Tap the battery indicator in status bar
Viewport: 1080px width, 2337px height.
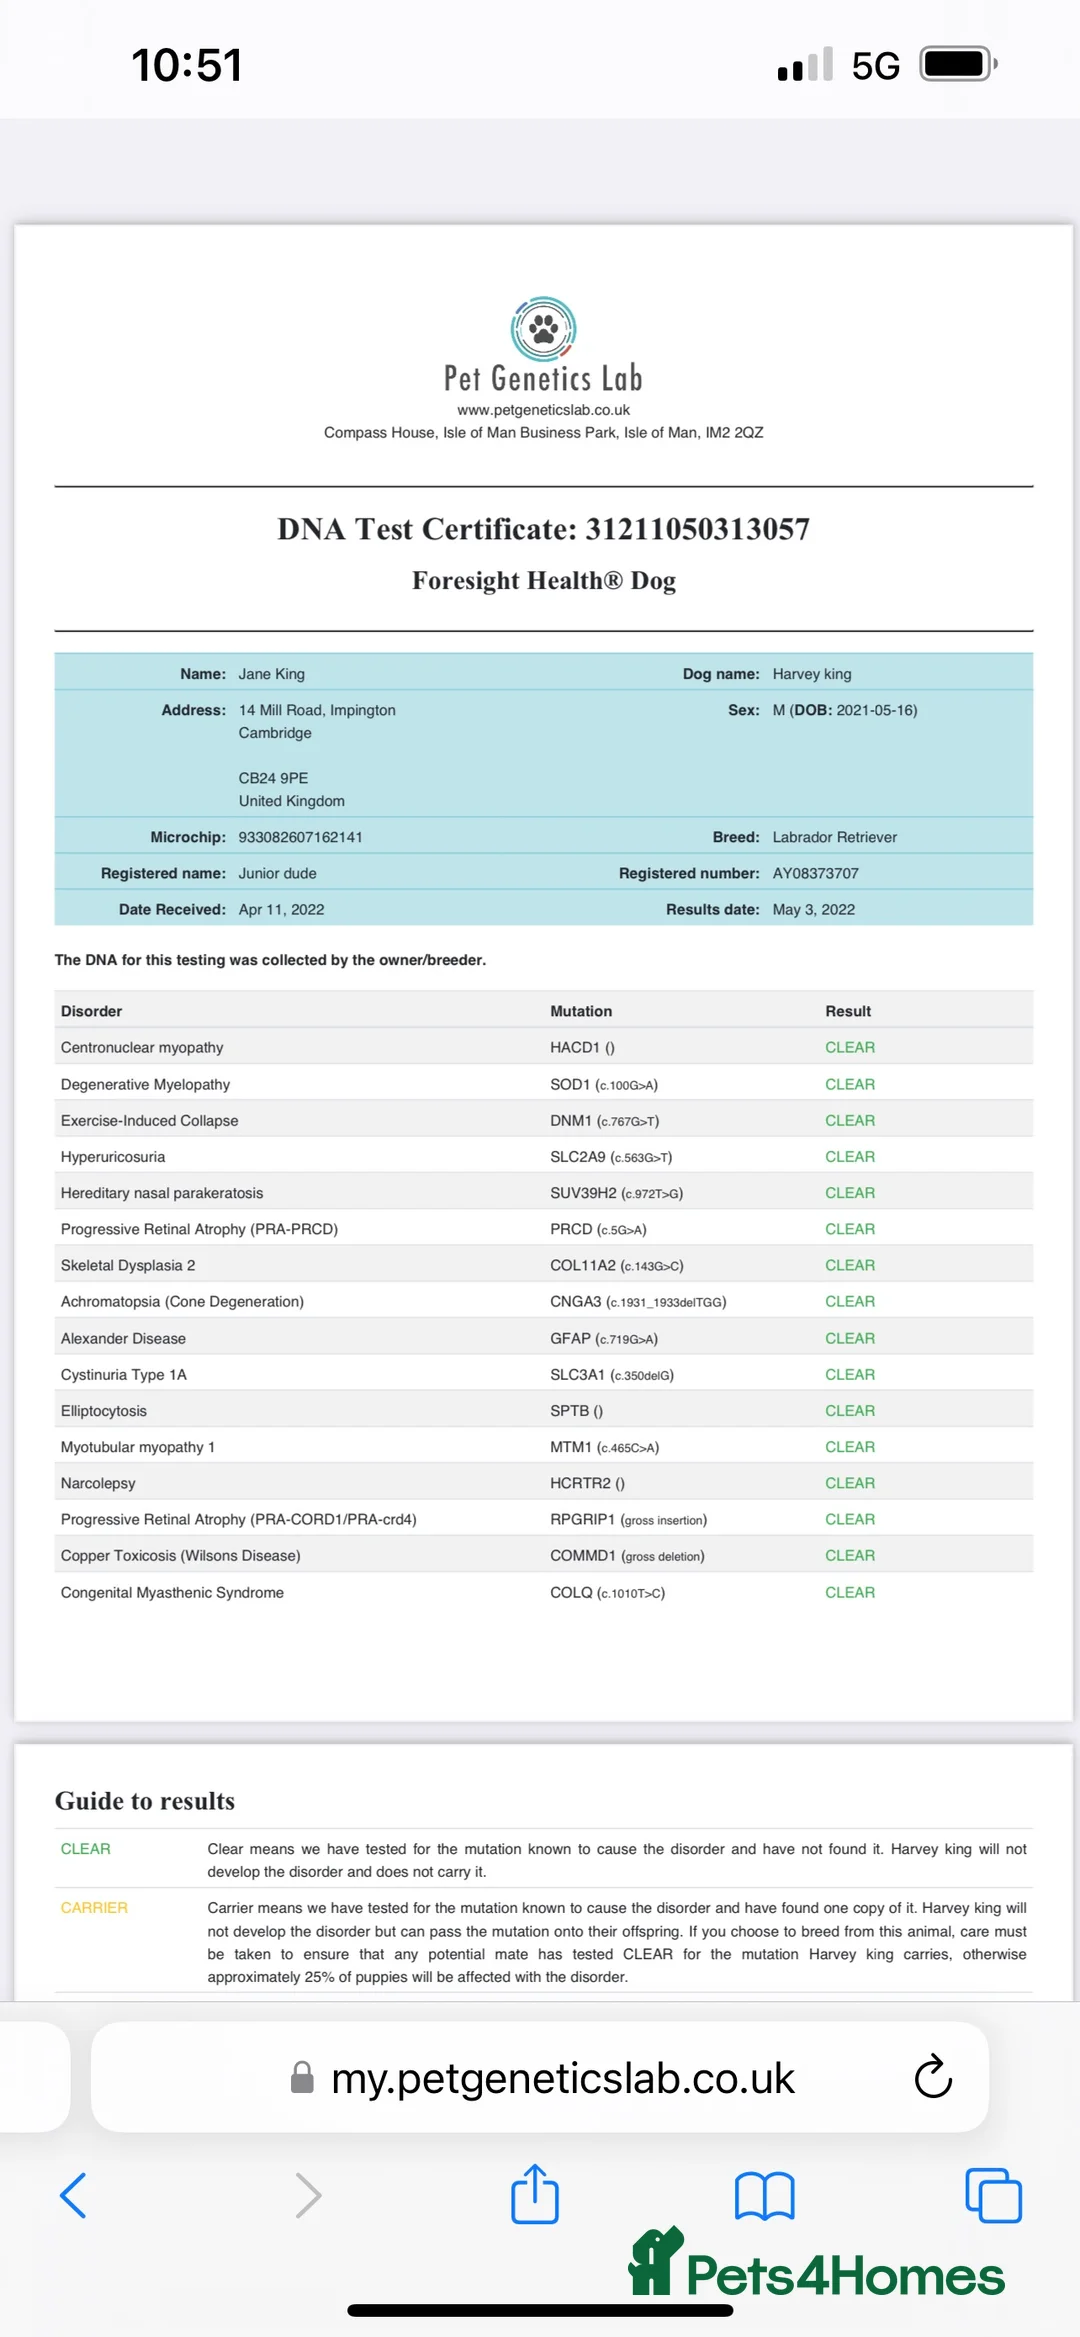(957, 65)
